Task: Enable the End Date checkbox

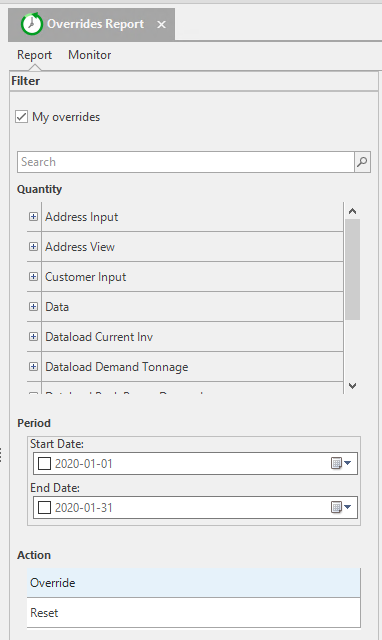Action: pyautogui.click(x=44, y=507)
